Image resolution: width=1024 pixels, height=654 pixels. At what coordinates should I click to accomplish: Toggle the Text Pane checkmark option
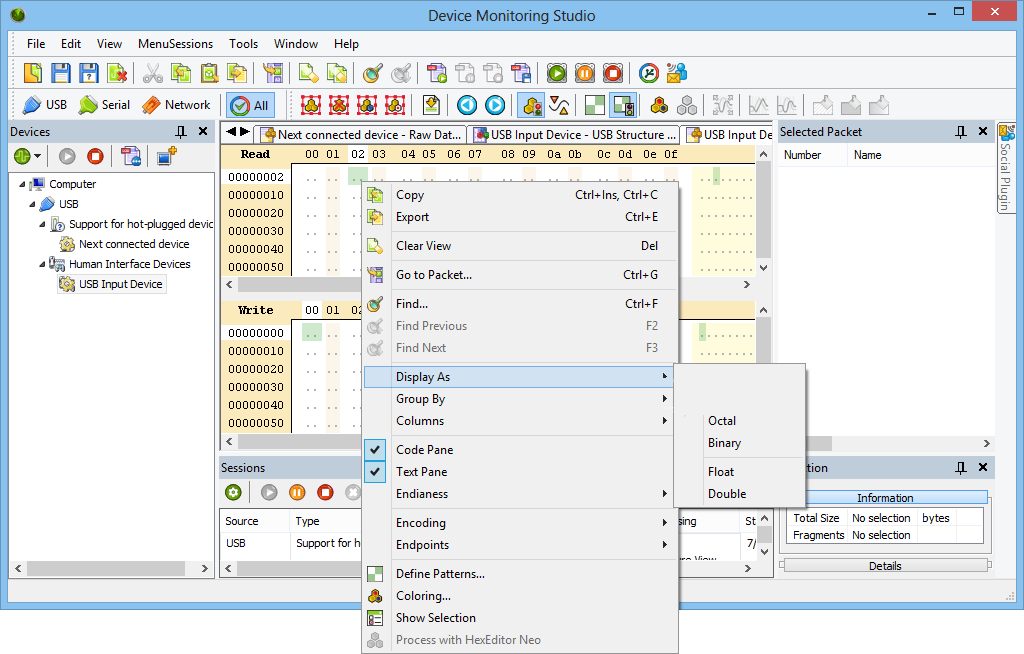(x=421, y=472)
